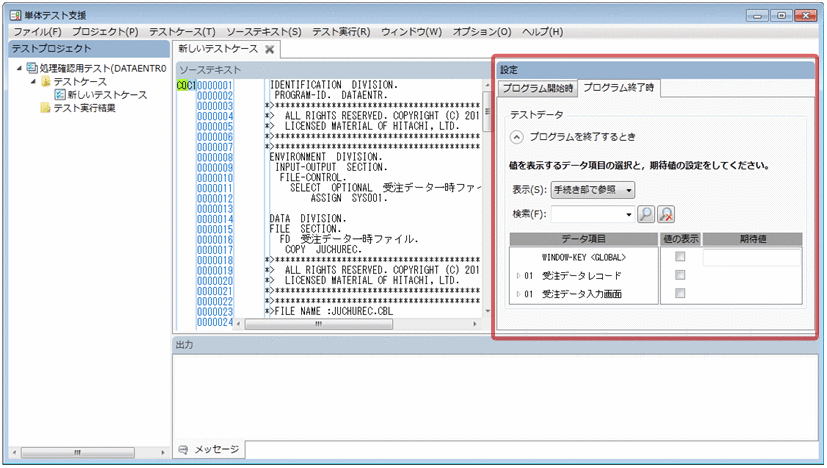The height and width of the screenshot is (468, 827).
Task: Open the 検索(F) combo box arrow
Action: coord(628,214)
